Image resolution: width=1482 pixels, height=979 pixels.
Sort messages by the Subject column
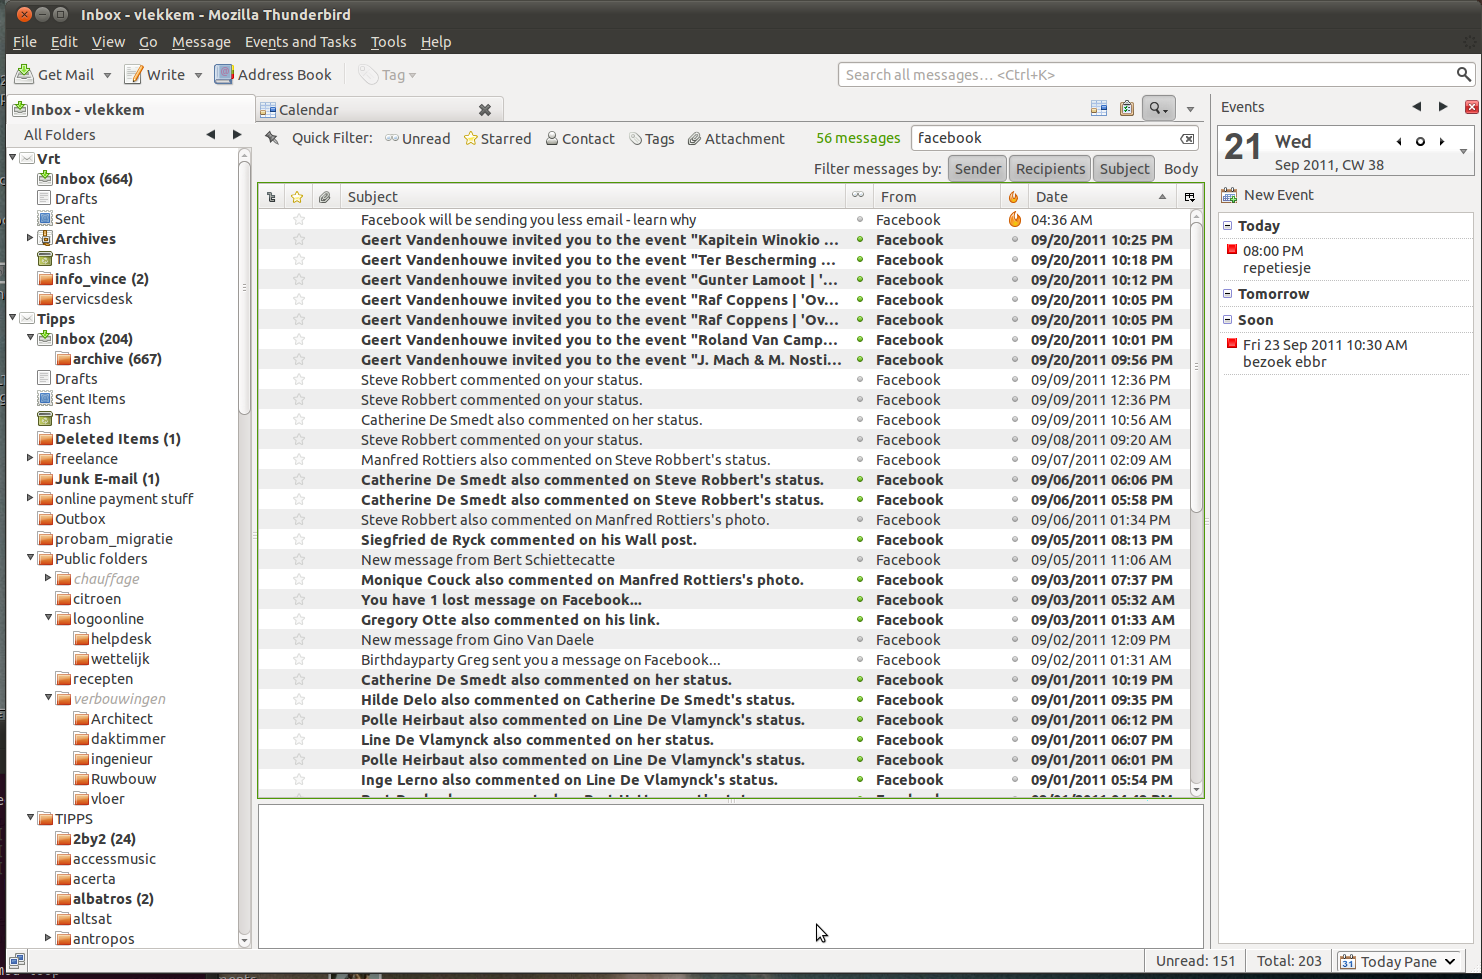click(592, 197)
